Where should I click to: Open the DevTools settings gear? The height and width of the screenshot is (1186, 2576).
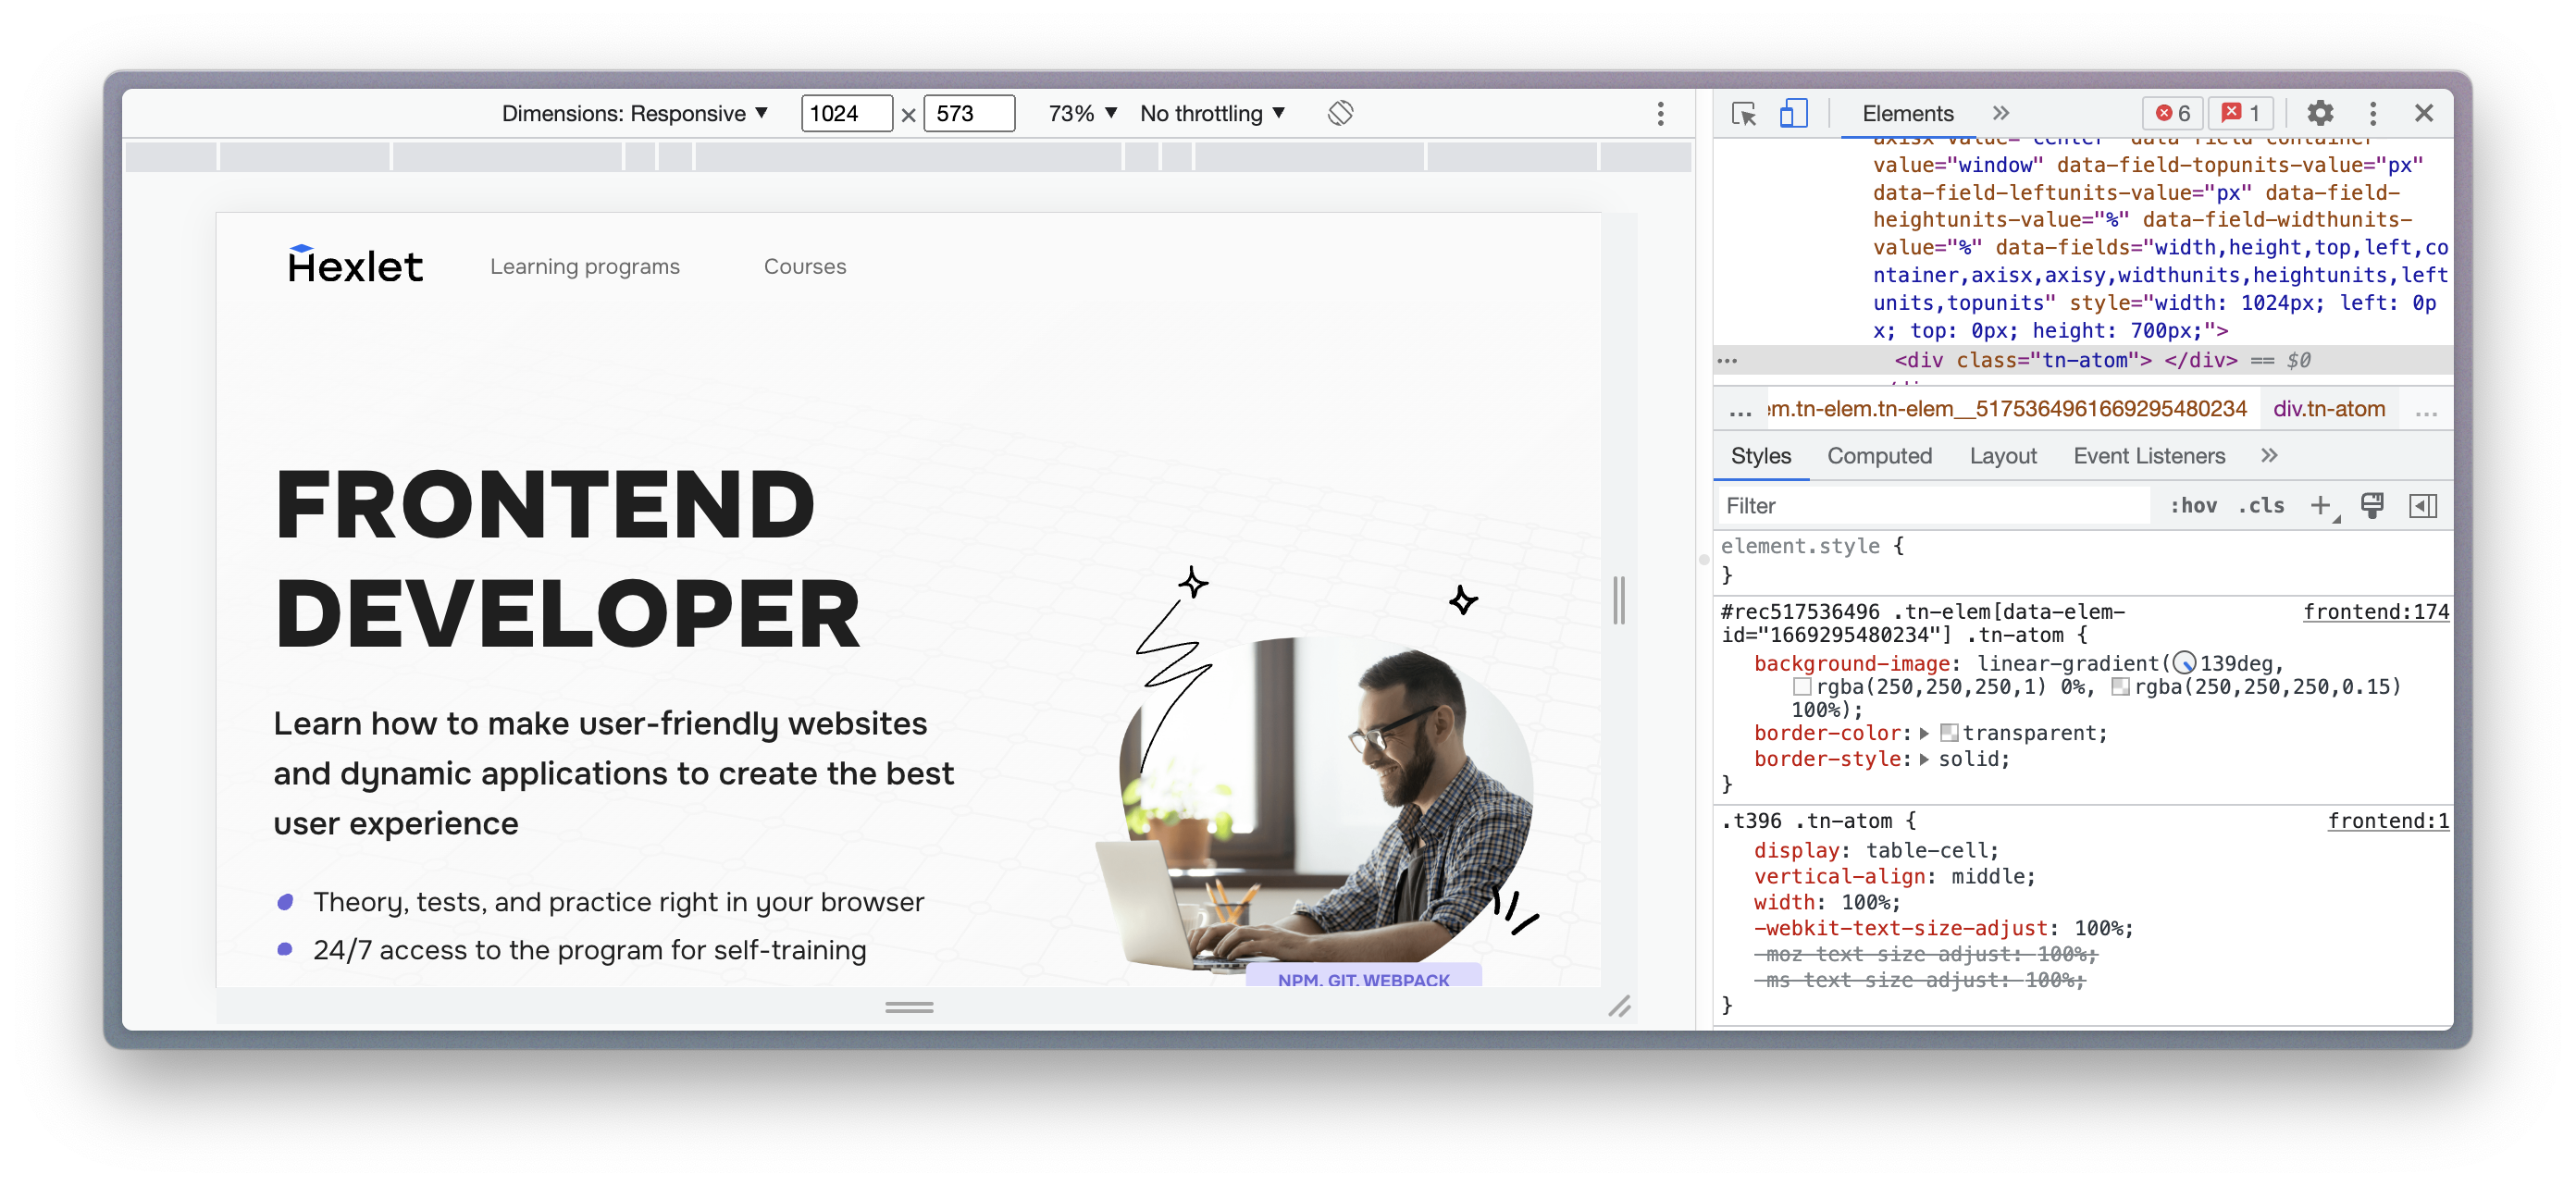pyautogui.click(x=2320, y=113)
